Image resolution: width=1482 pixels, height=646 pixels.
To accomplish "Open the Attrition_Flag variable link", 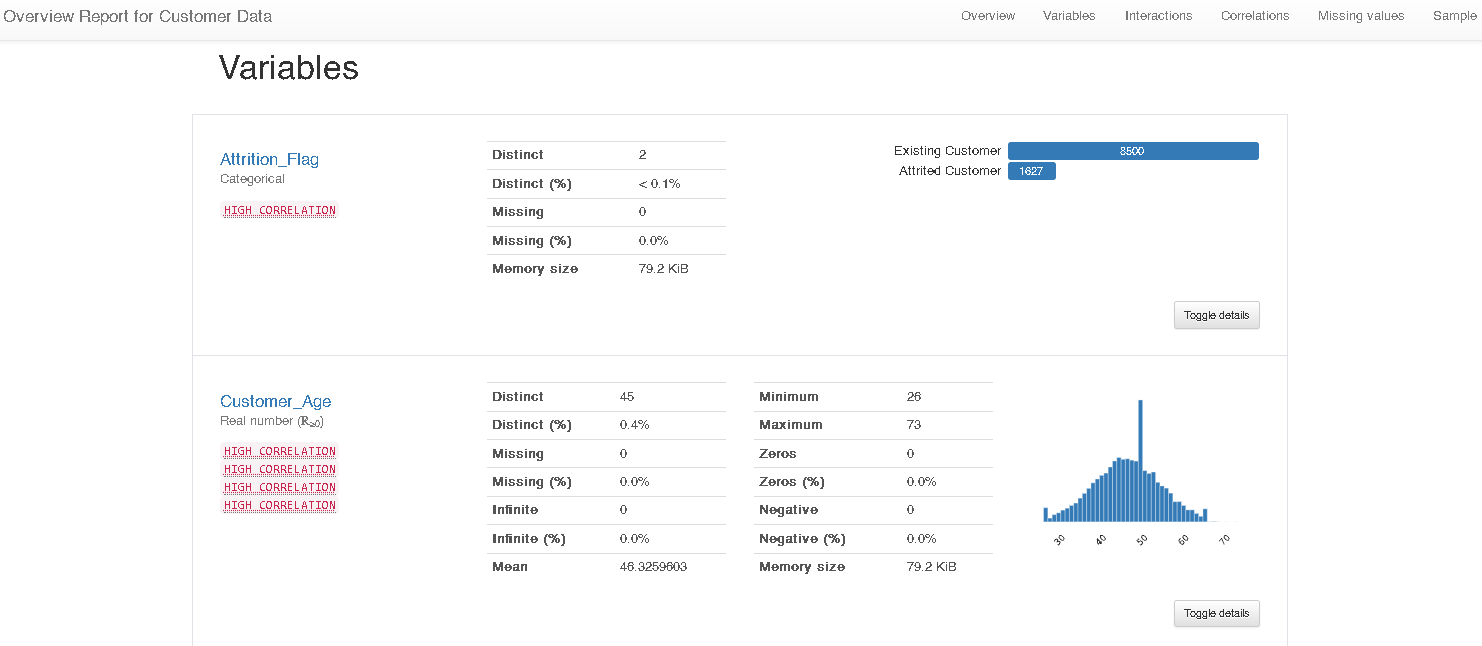I will point(269,159).
